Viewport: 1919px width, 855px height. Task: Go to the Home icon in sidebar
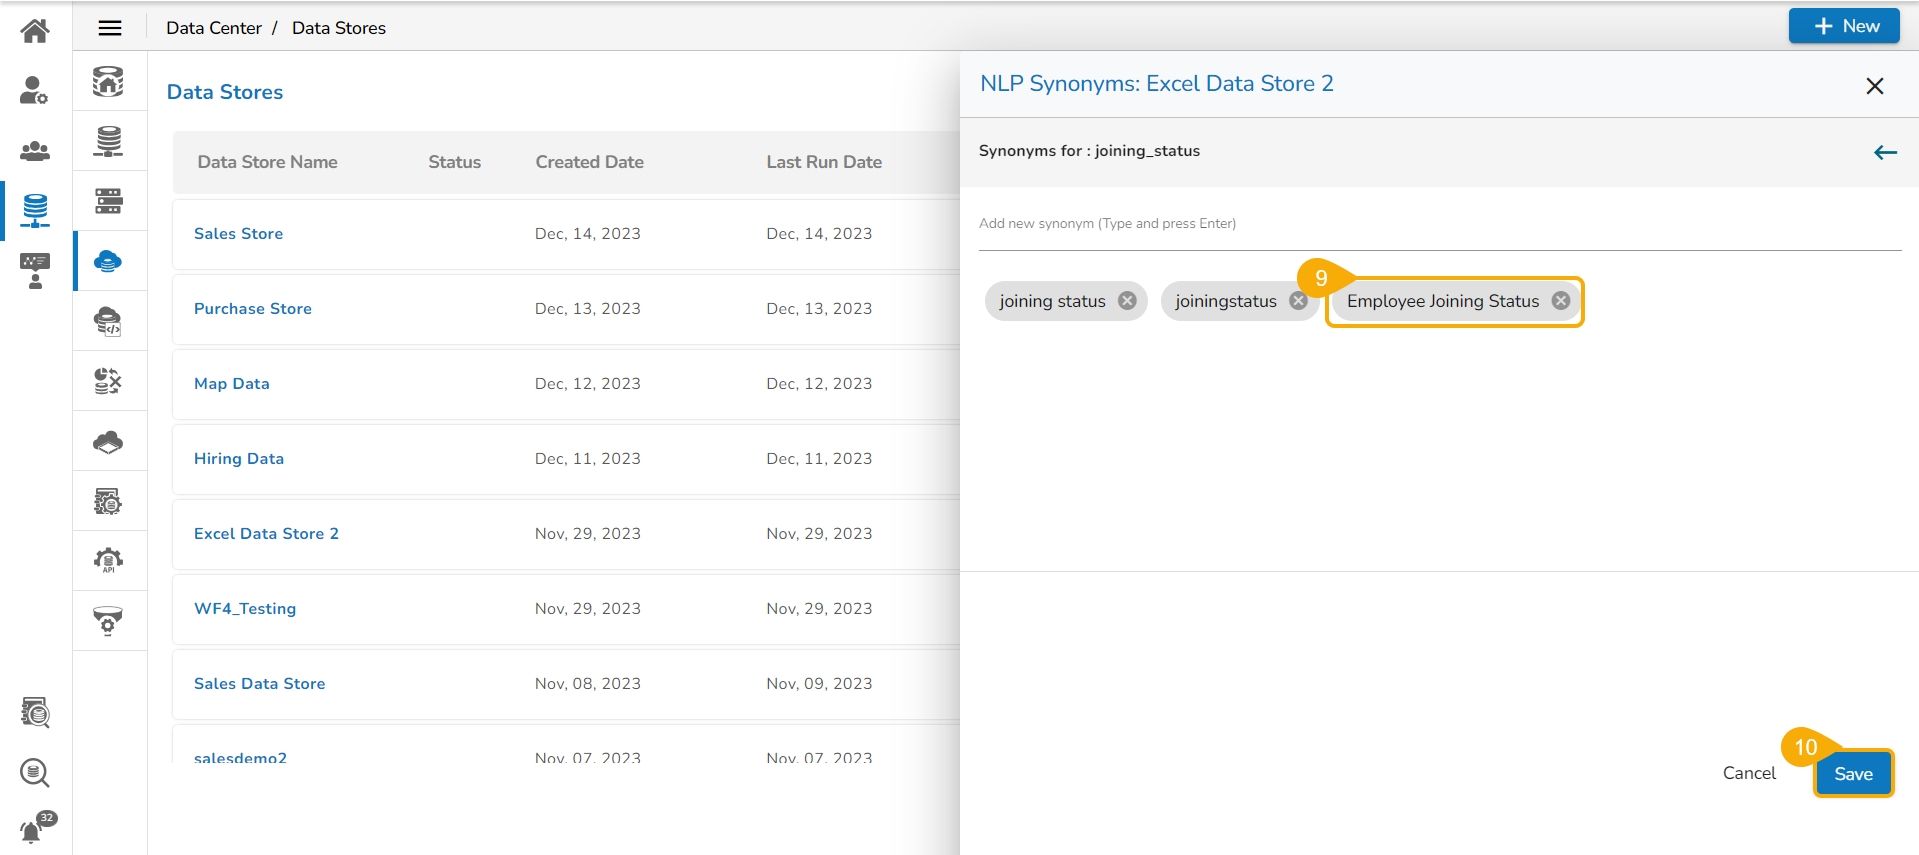point(35,31)
